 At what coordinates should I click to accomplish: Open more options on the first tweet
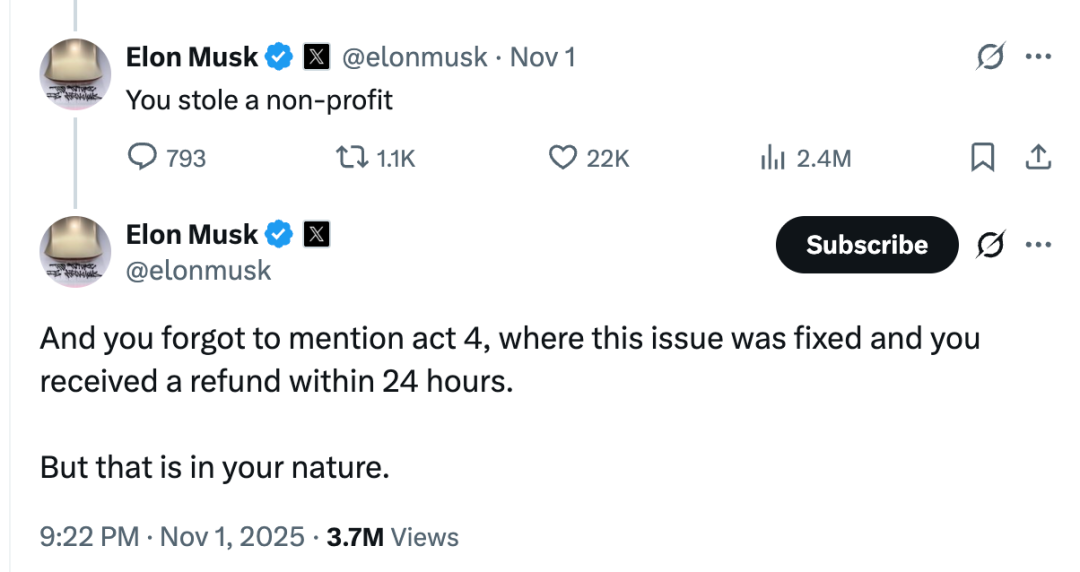[x=1039, y=58]
